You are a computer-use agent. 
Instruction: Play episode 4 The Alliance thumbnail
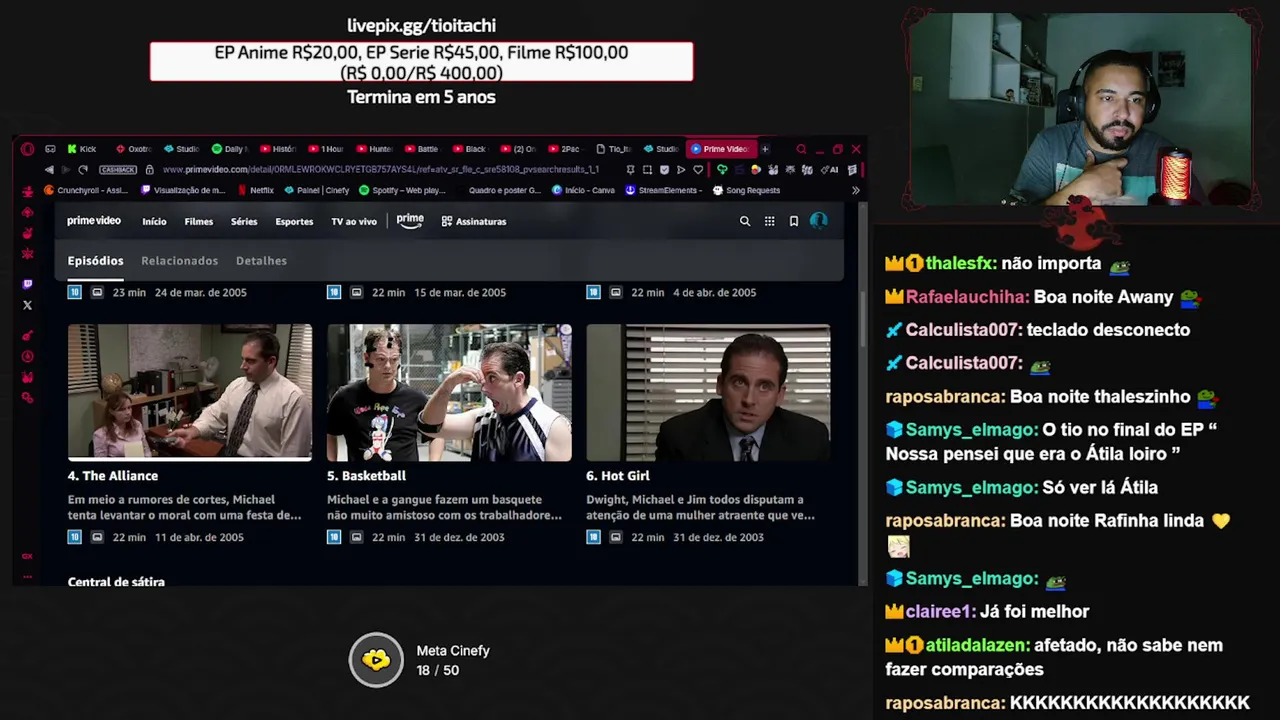190,392
